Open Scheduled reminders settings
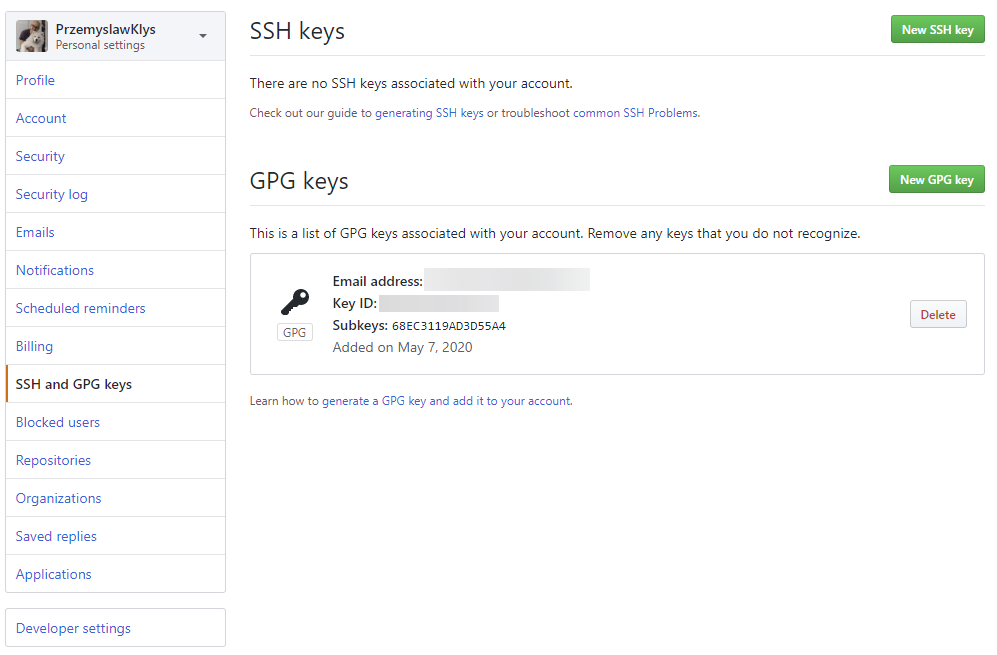The image size is (997, 655). 80,308
